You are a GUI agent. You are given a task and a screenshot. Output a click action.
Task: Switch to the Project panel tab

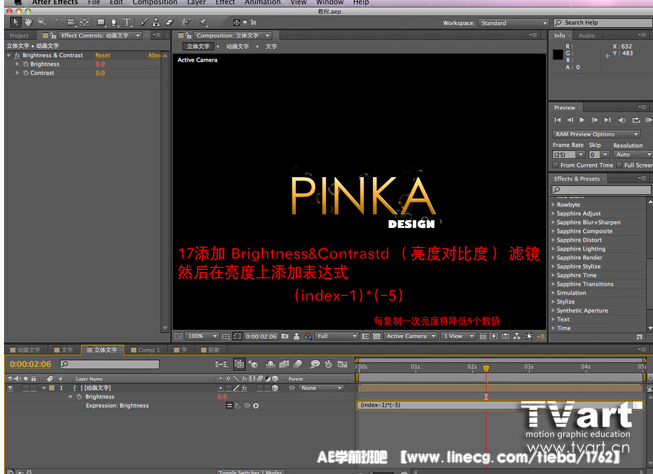[19, 36]
